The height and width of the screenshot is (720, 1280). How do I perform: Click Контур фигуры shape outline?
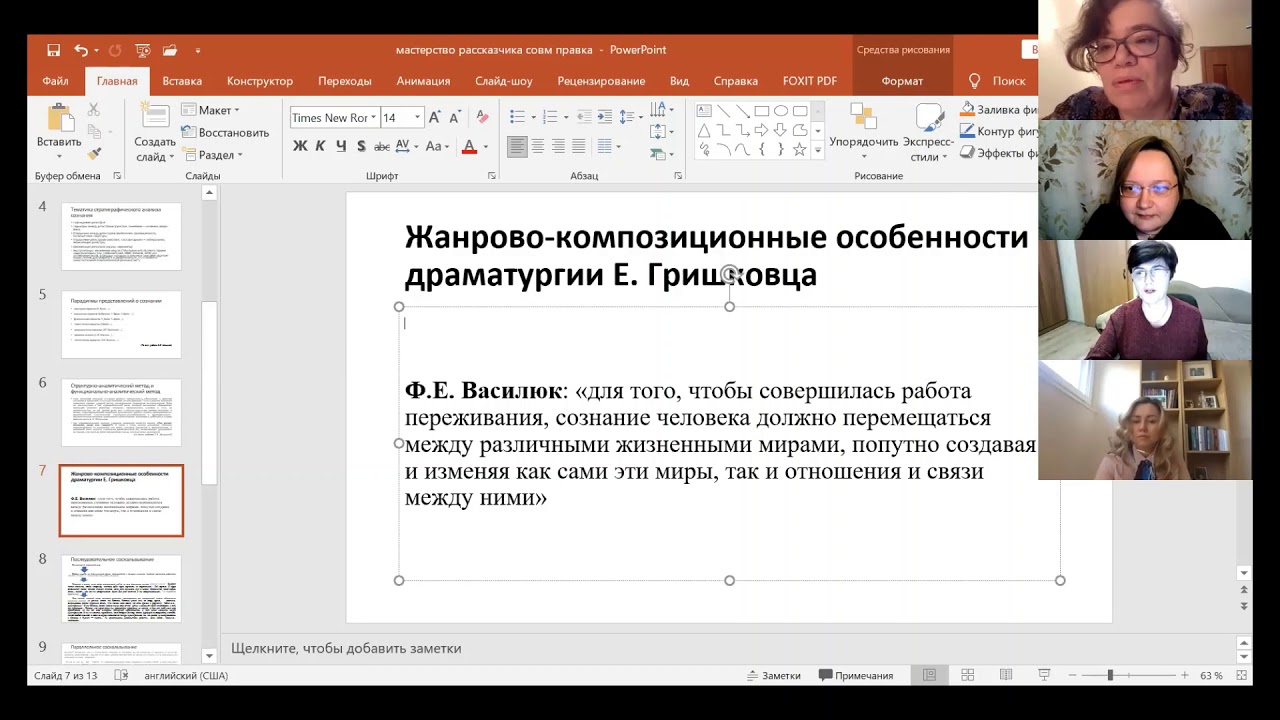pyautogui.click(x=998, y=131)
